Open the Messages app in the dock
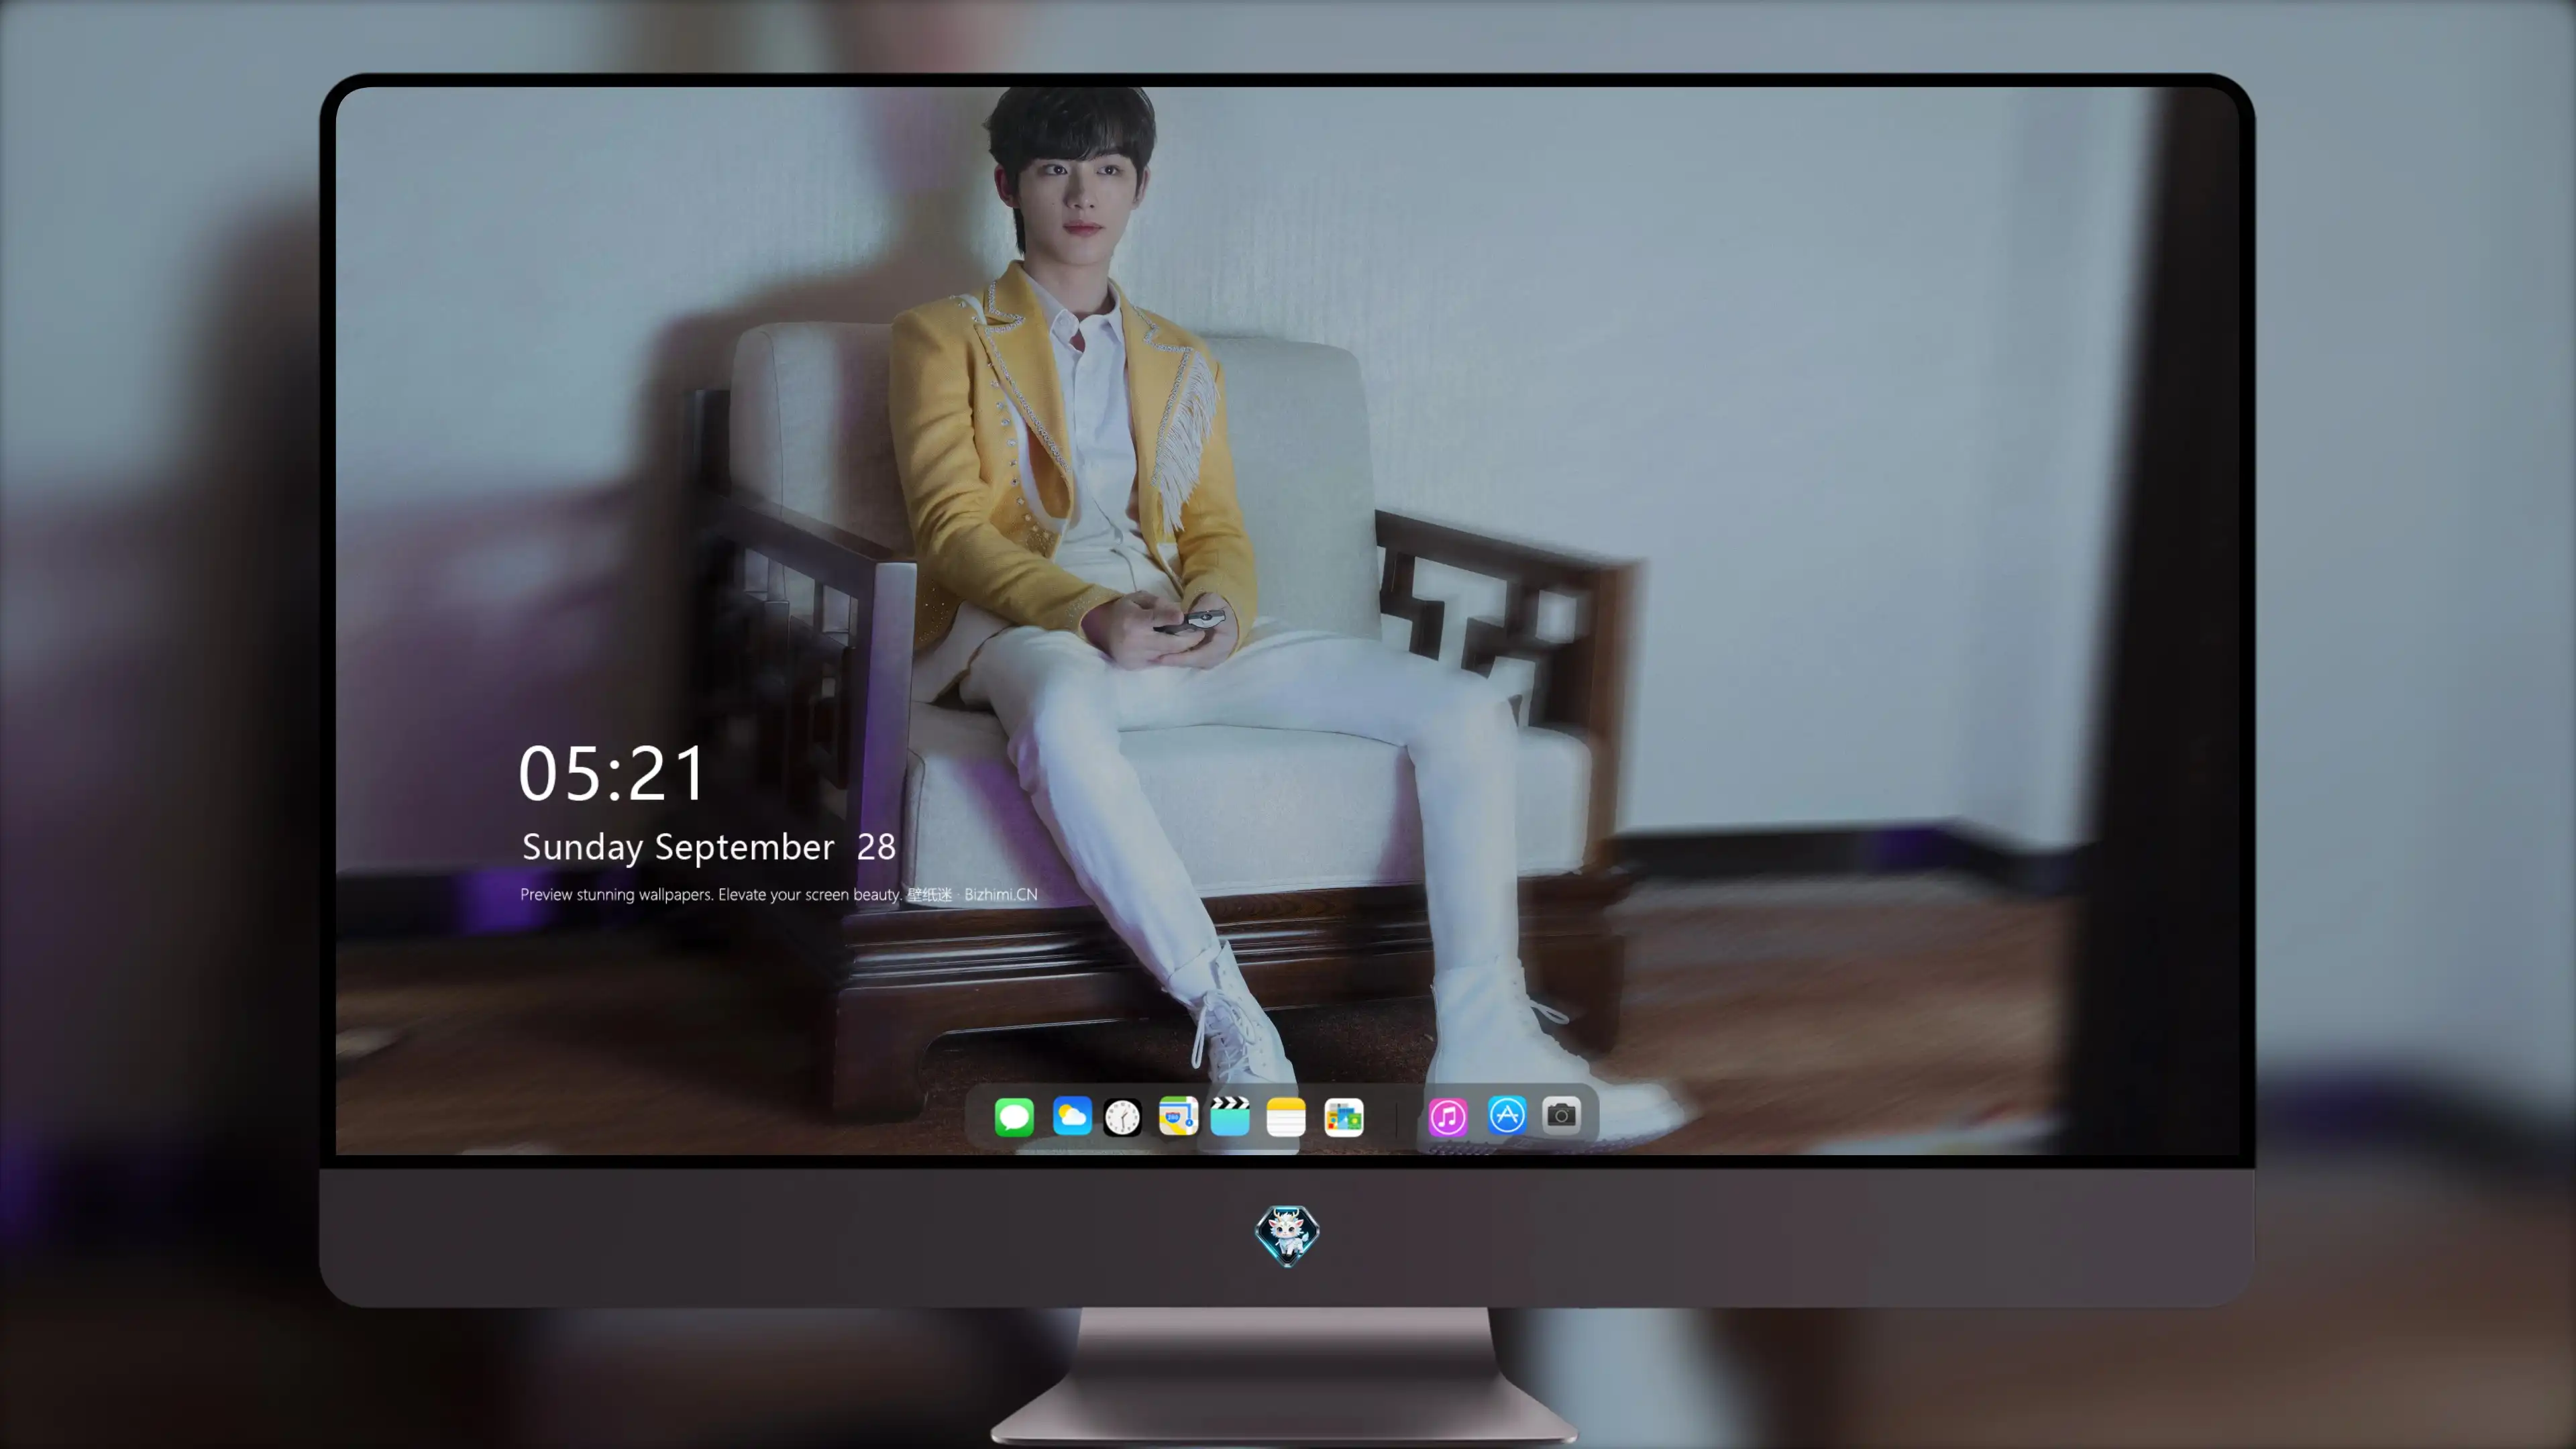Image resolution: width=2576 pixels, height=1449 pixels. (x=1014, y=1116)
